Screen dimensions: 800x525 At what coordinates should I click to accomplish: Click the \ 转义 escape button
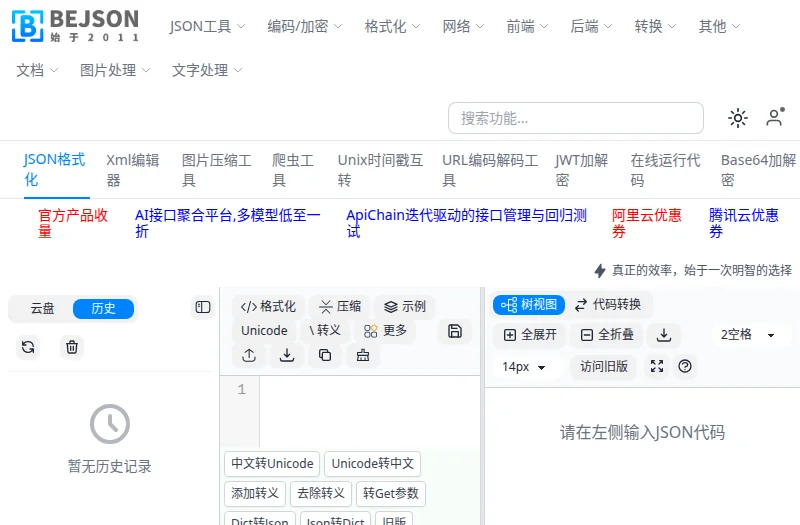tap(326, 331)
